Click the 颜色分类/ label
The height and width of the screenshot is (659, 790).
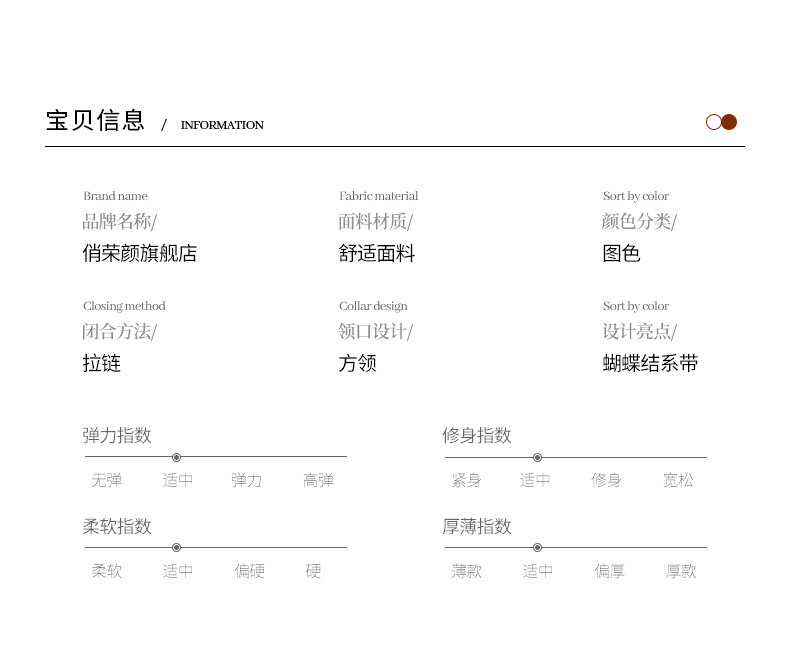pos(640,221)
